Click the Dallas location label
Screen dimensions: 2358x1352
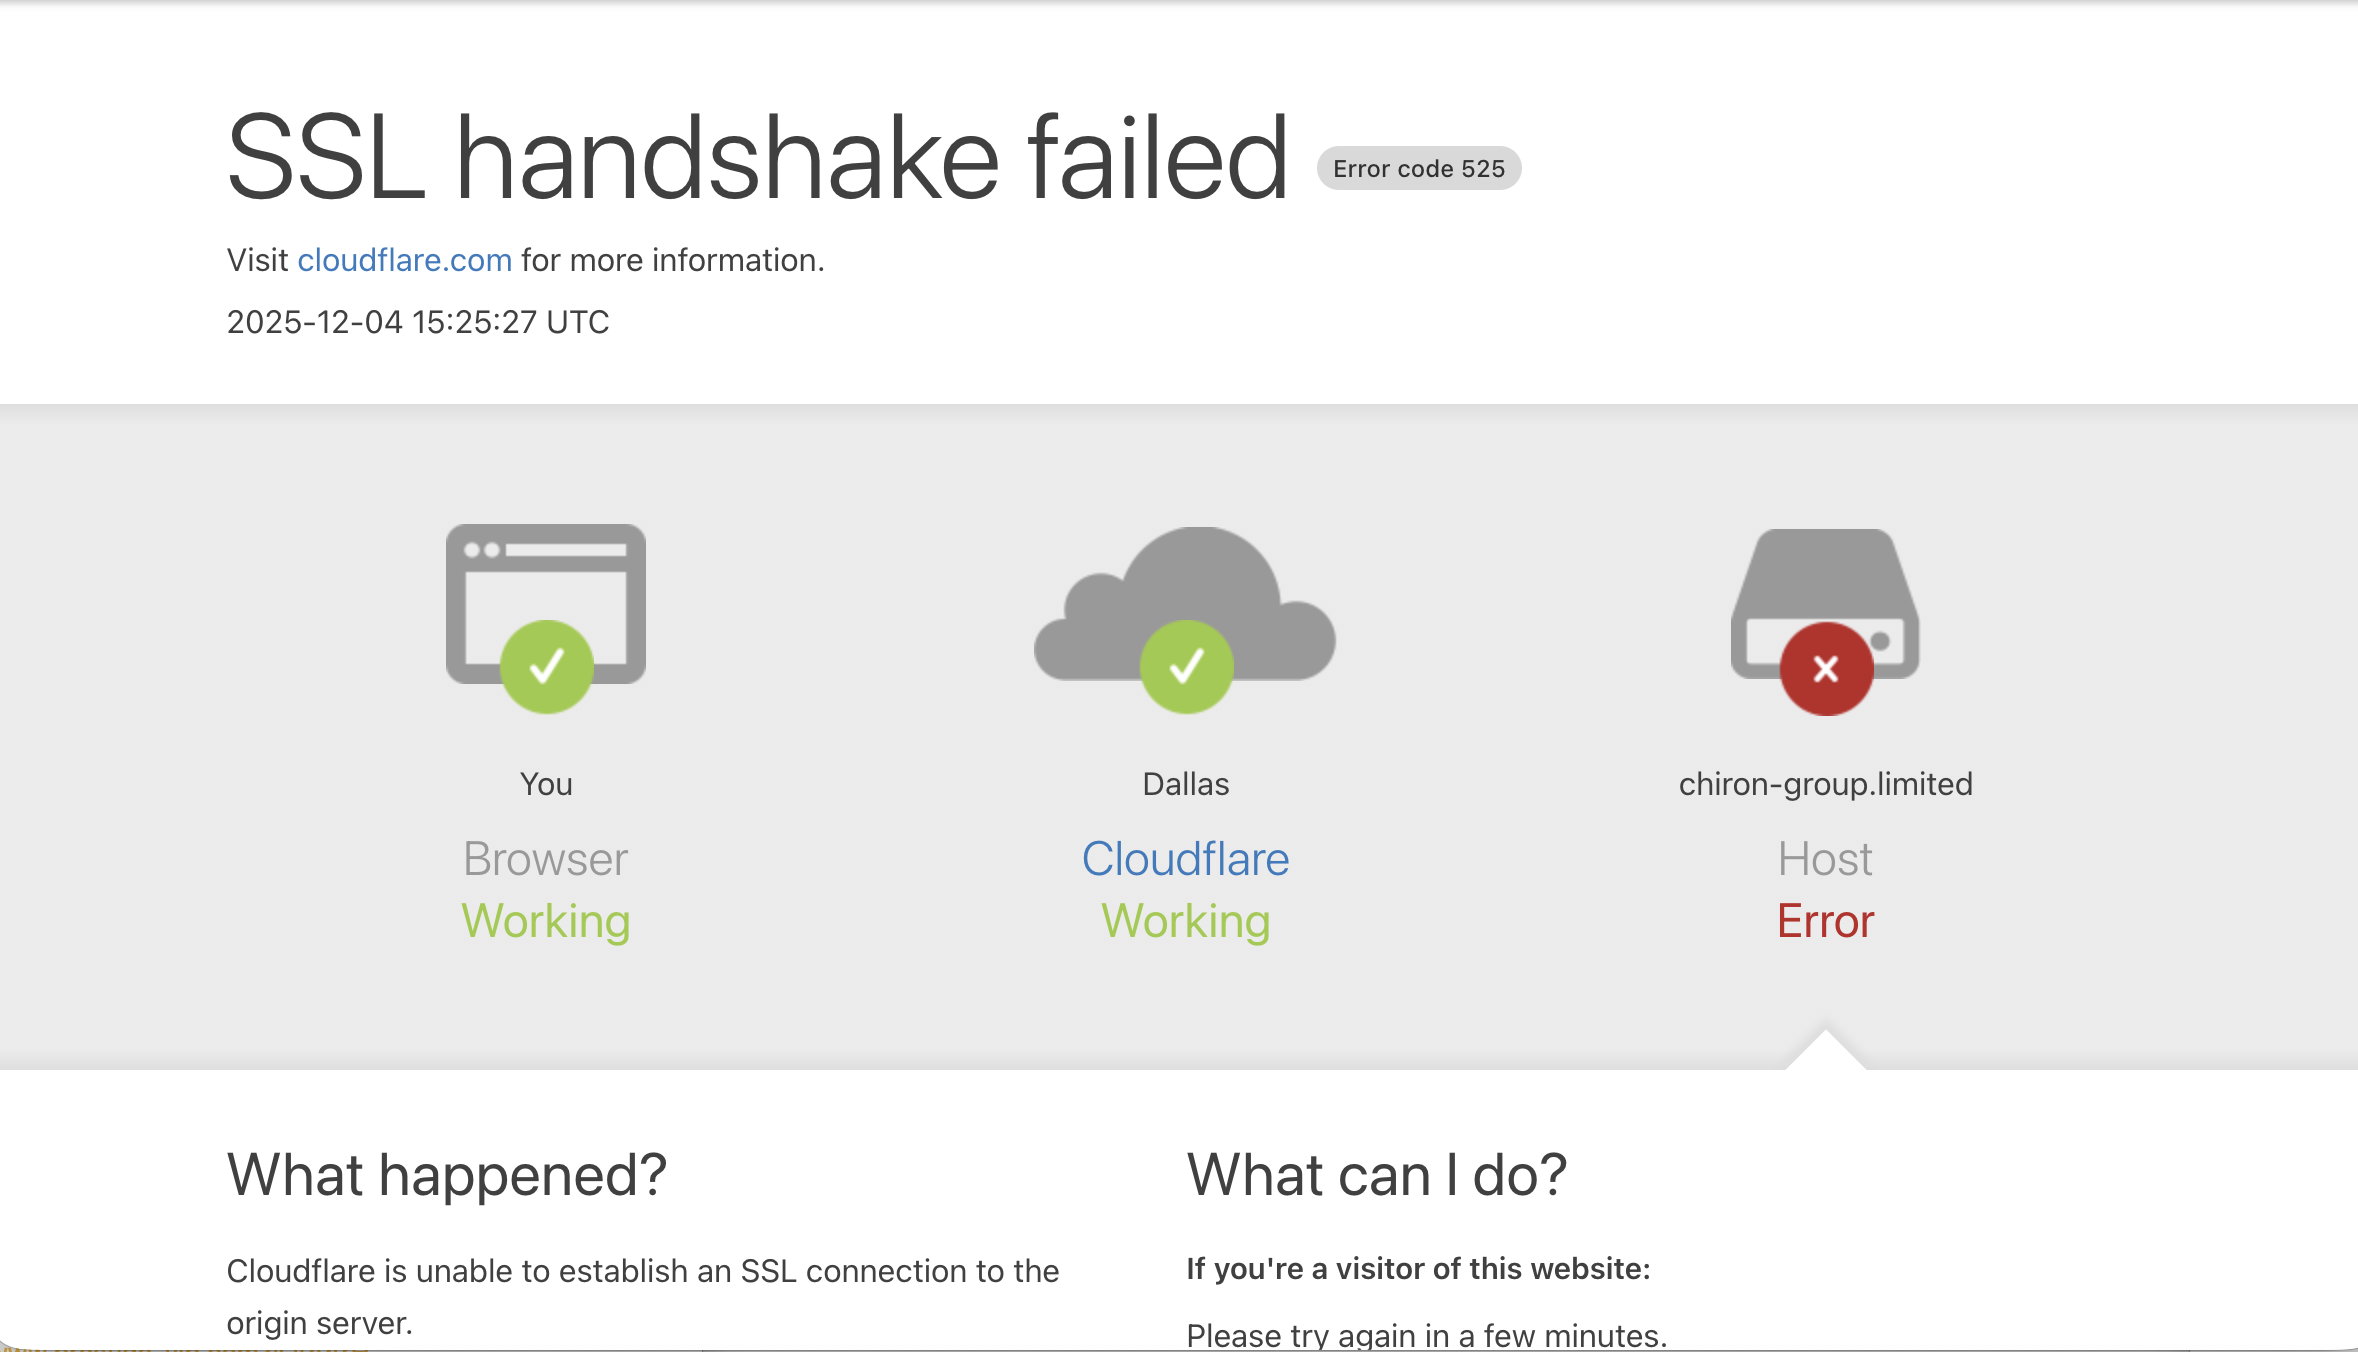click(x=1185, y=784)
